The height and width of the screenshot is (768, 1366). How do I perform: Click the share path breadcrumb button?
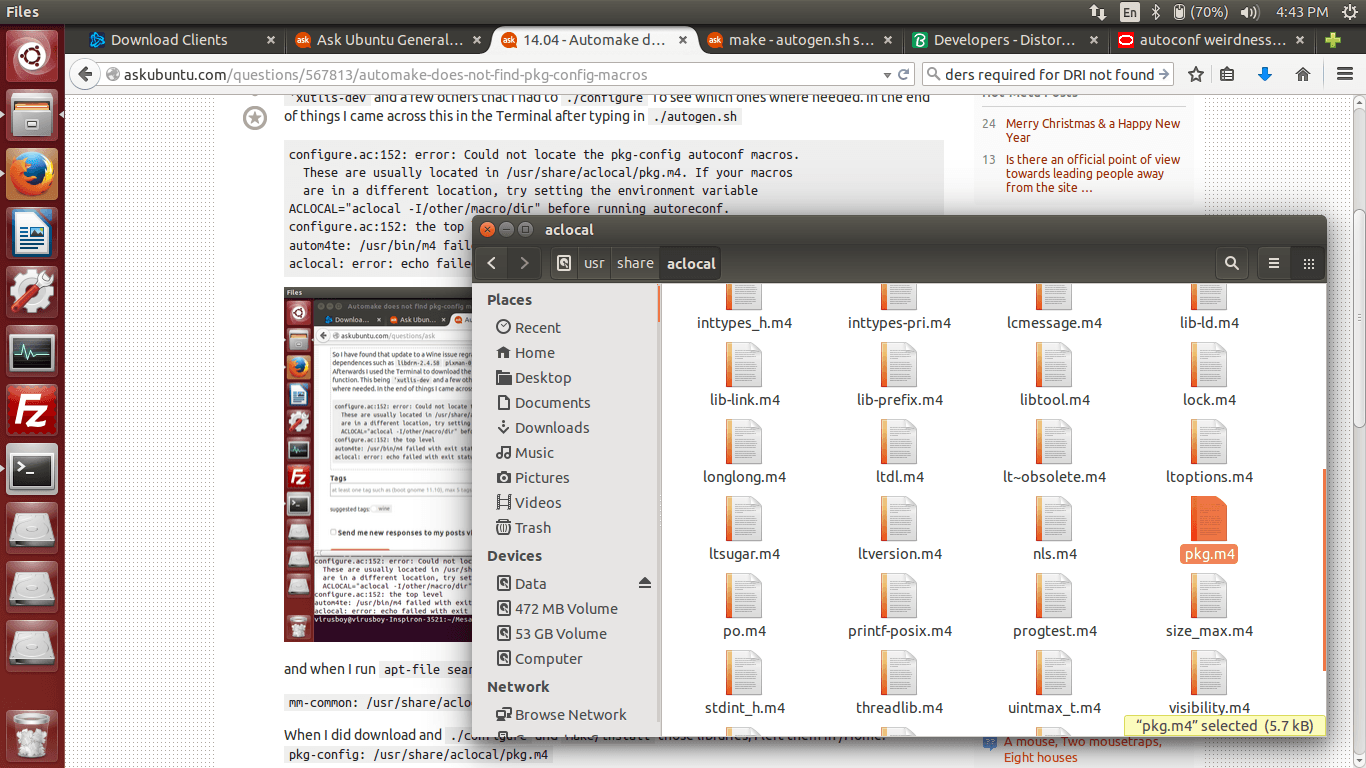tap(635, 263)
